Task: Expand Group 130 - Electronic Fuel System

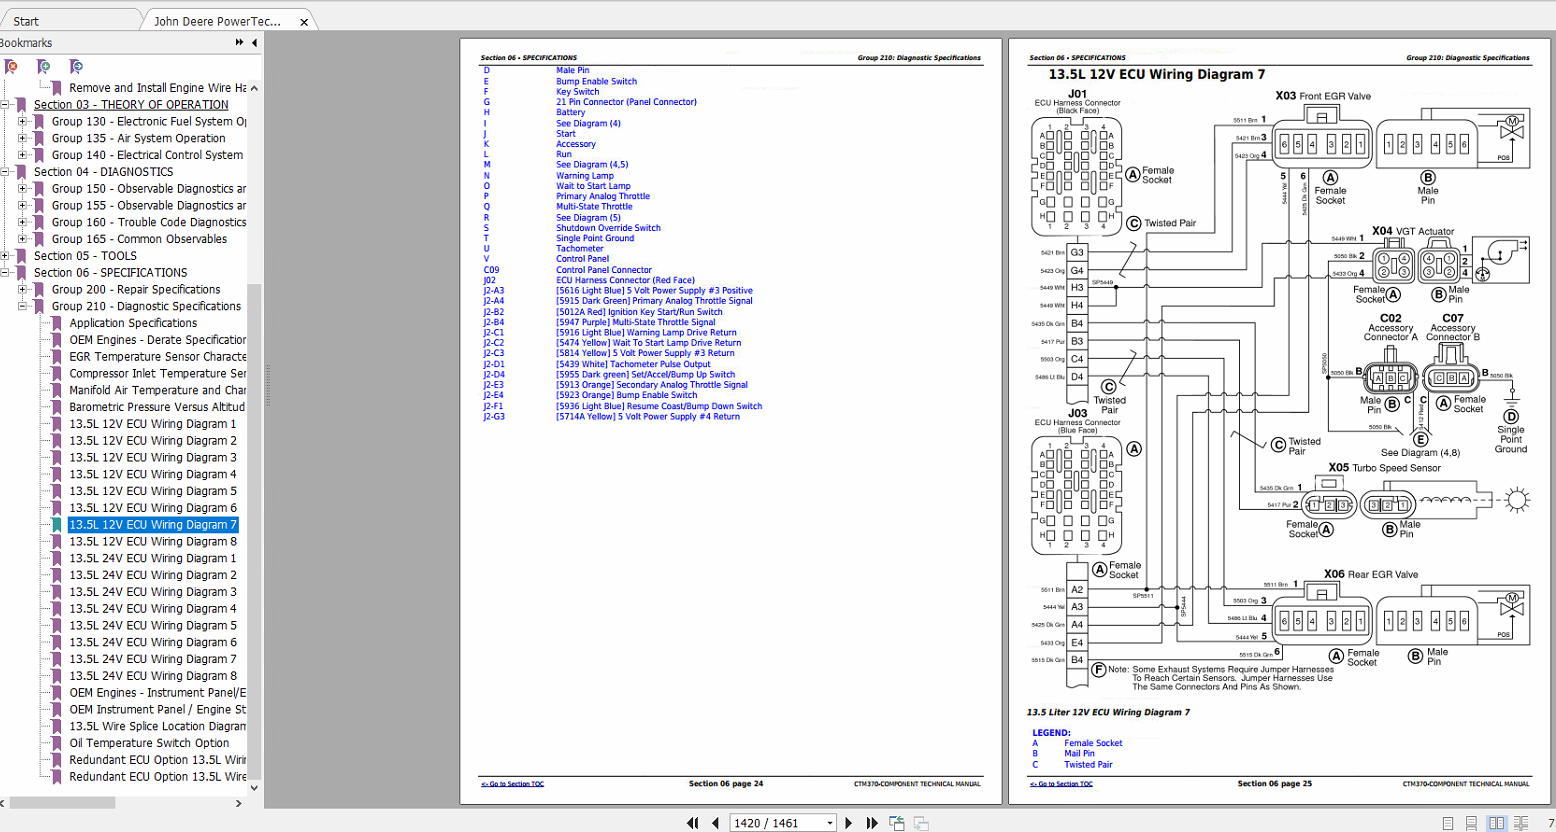Action: tap(22, 121)
